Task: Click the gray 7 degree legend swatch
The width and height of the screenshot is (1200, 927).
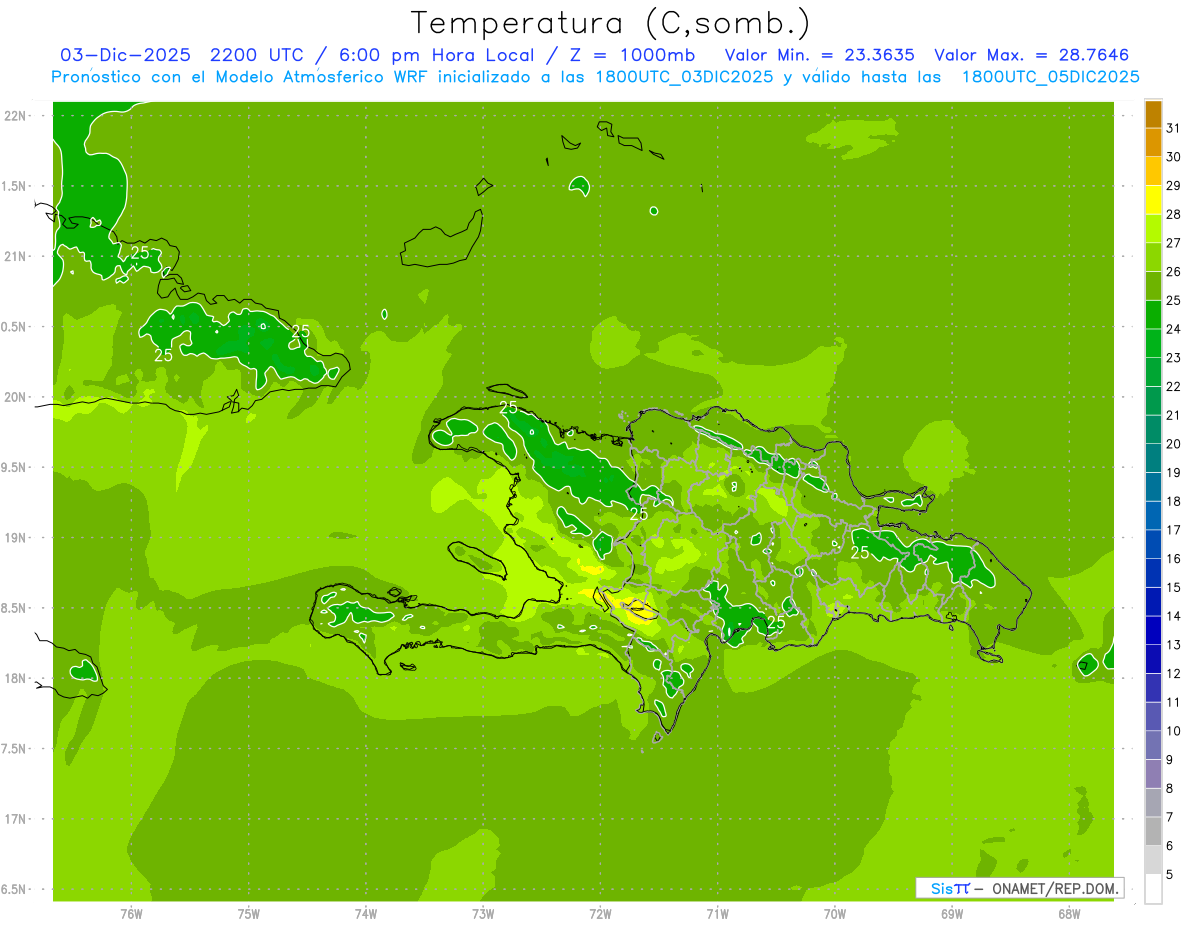Action: (1153, 803)
